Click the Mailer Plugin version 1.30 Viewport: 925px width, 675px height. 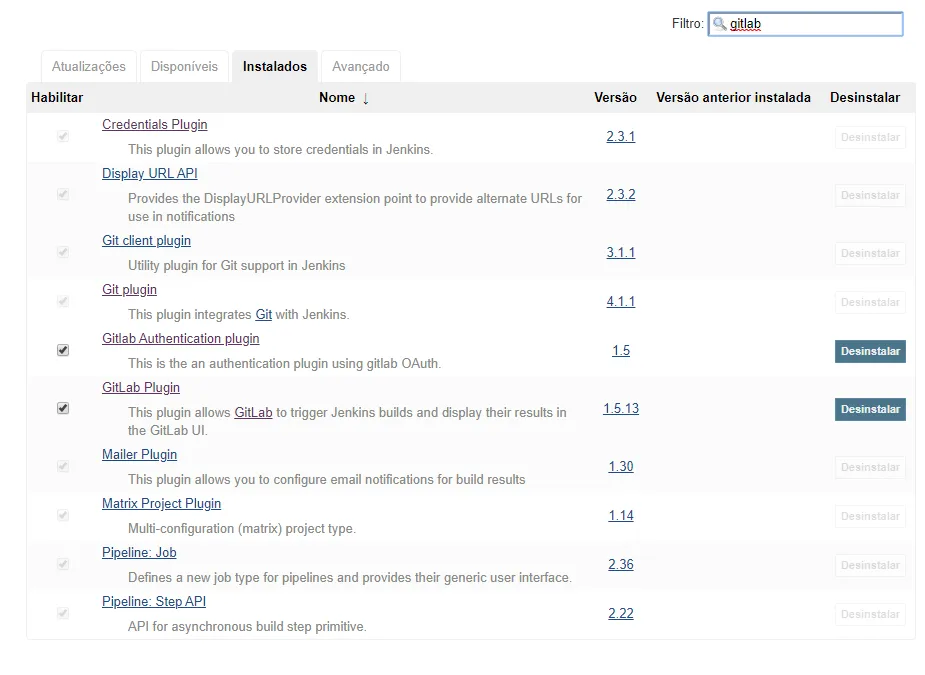pyautogui.click(x=621, y=466)
